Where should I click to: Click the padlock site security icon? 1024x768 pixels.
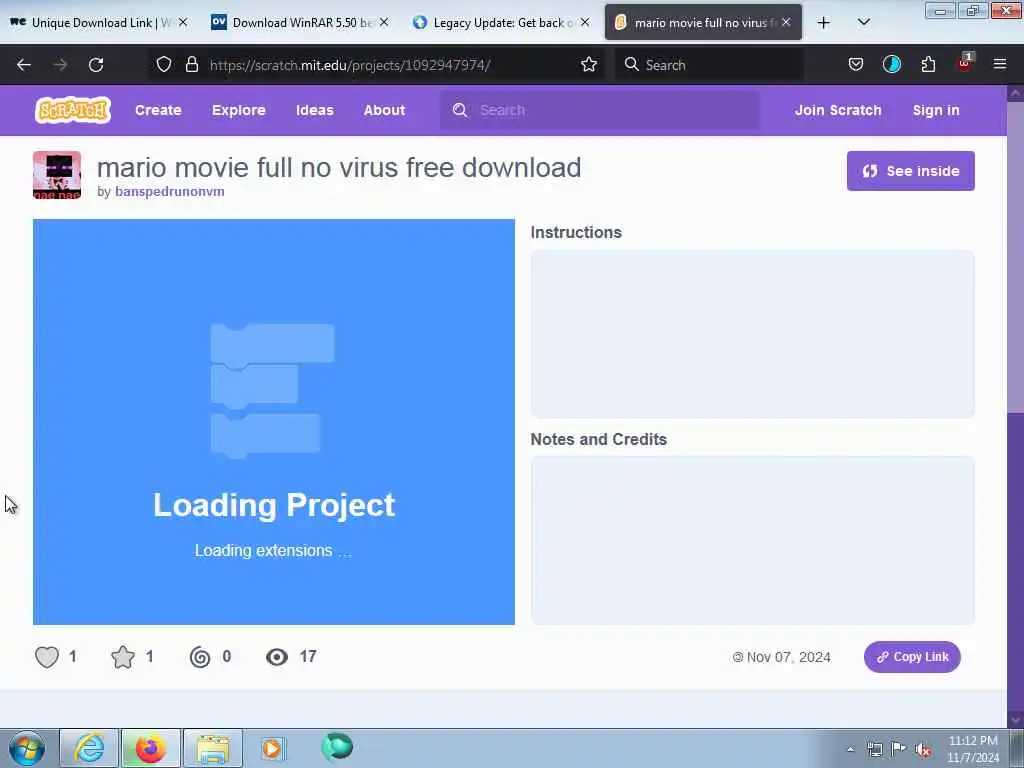[191, 64]
